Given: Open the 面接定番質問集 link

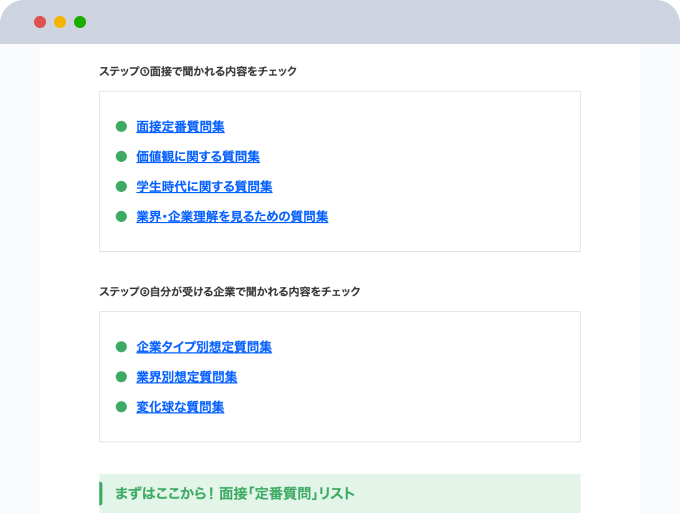Looking at the screenshot, I should pos(180,127).
